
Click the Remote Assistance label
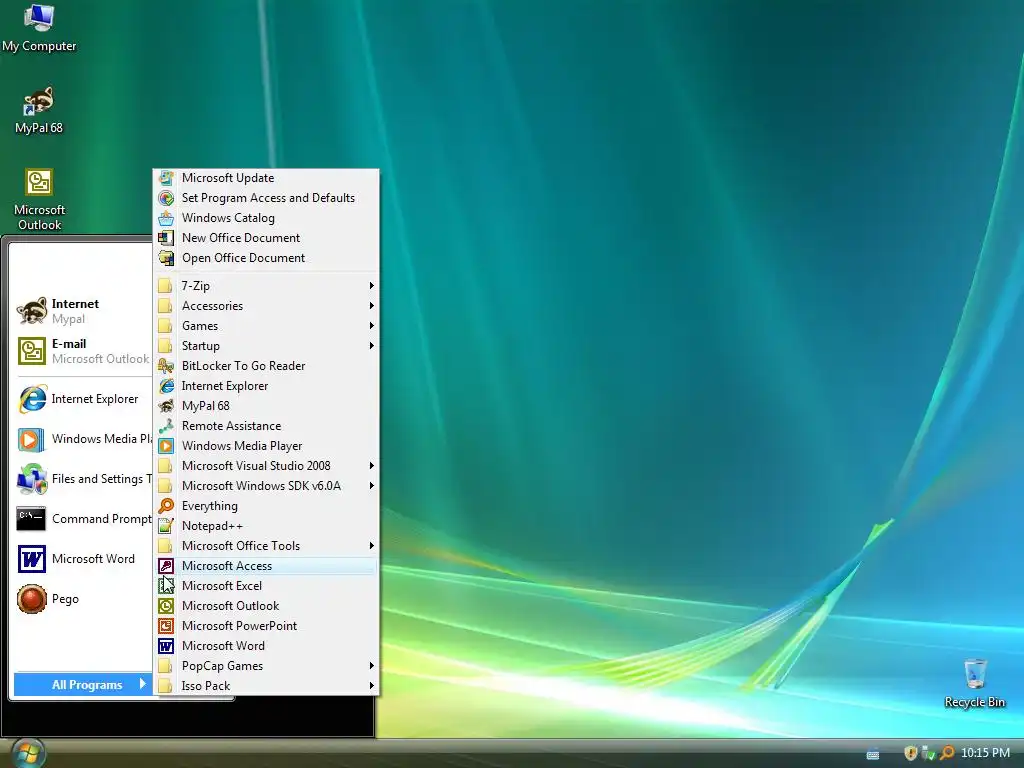pyautogui.click(x=231, y=426)
